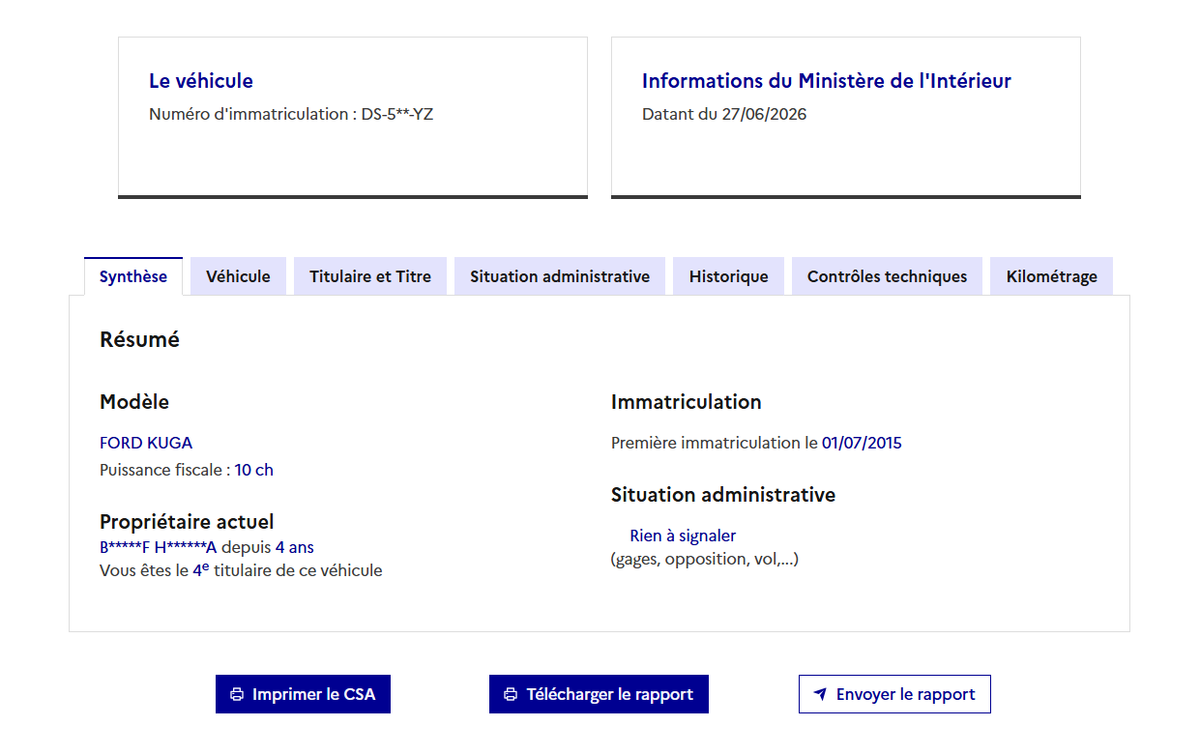This screenshot has height=750, width=1200.
Task: Switch to the Kilométrage tab
Action: pos(1052,277)
